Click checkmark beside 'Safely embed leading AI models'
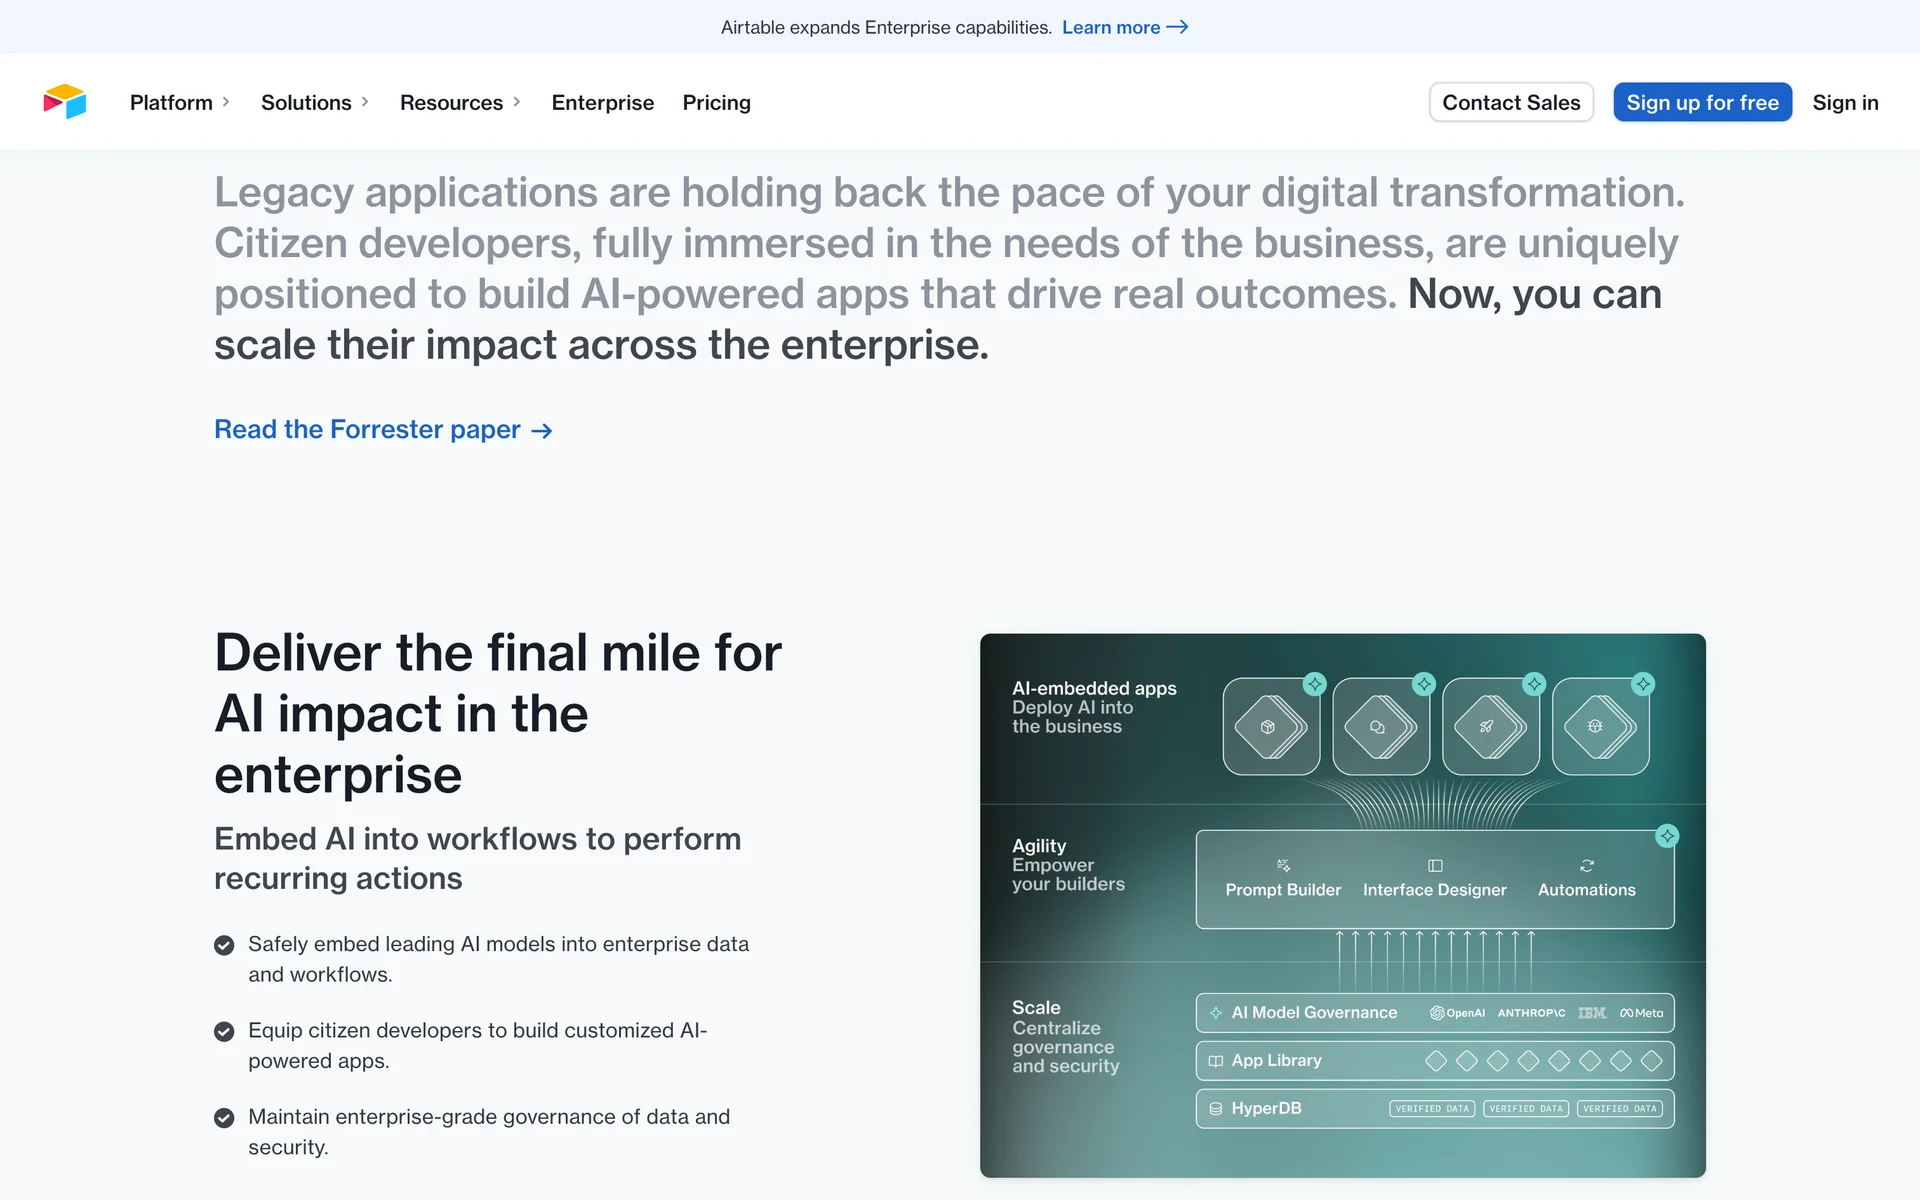Viewport: 1920px width, 1200px height. click(x=225, y=945)
